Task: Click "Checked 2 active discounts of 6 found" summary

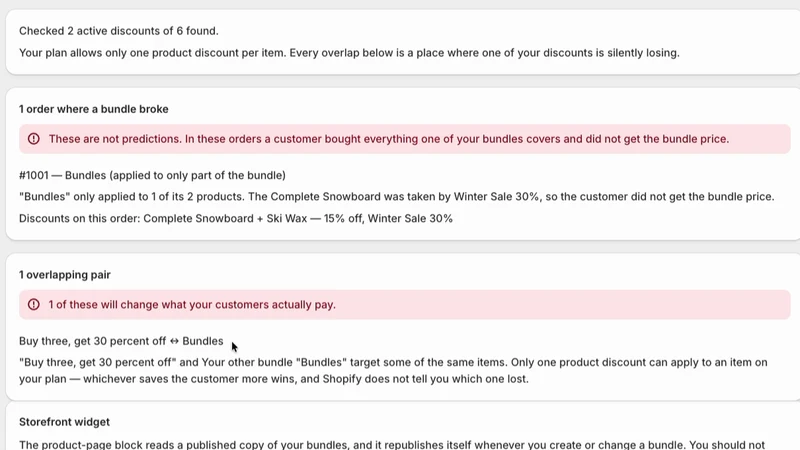Action: pos(119,31)
